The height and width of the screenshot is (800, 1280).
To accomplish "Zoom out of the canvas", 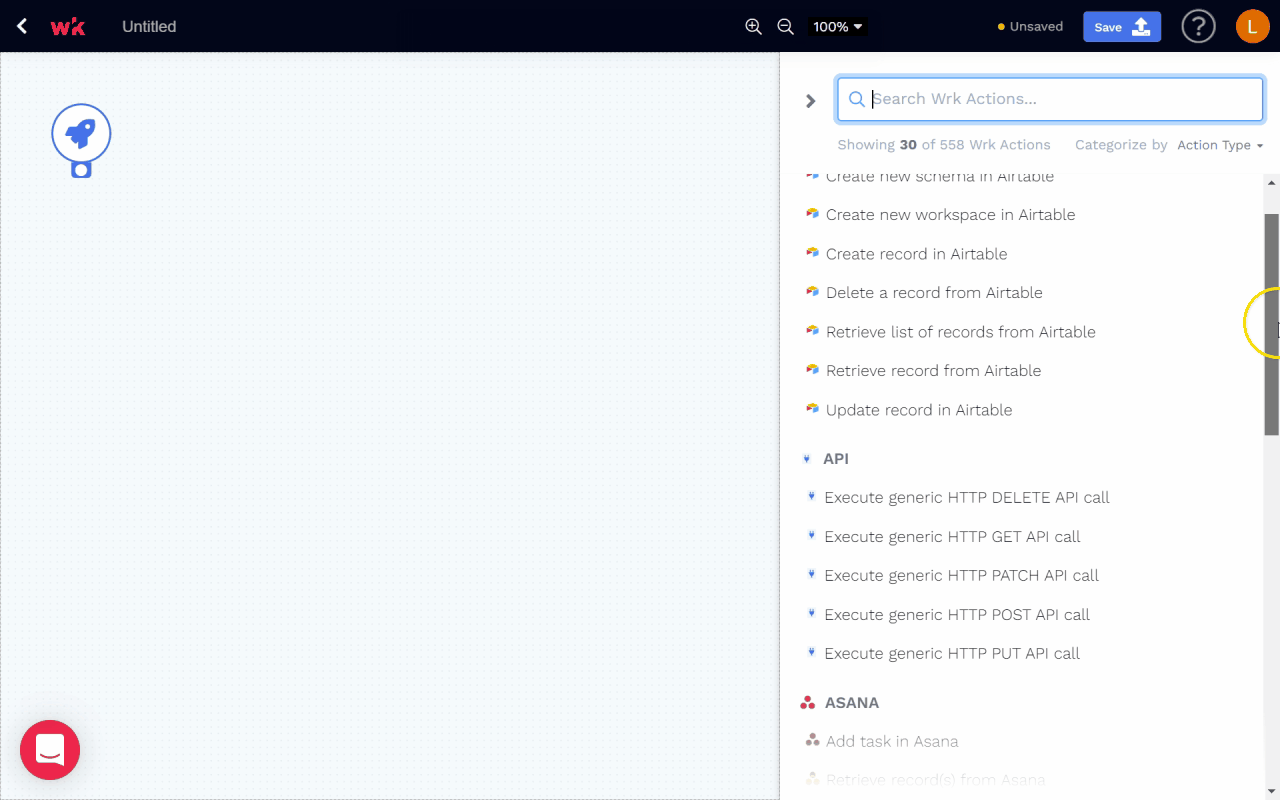I will click(x=786, y=27).
